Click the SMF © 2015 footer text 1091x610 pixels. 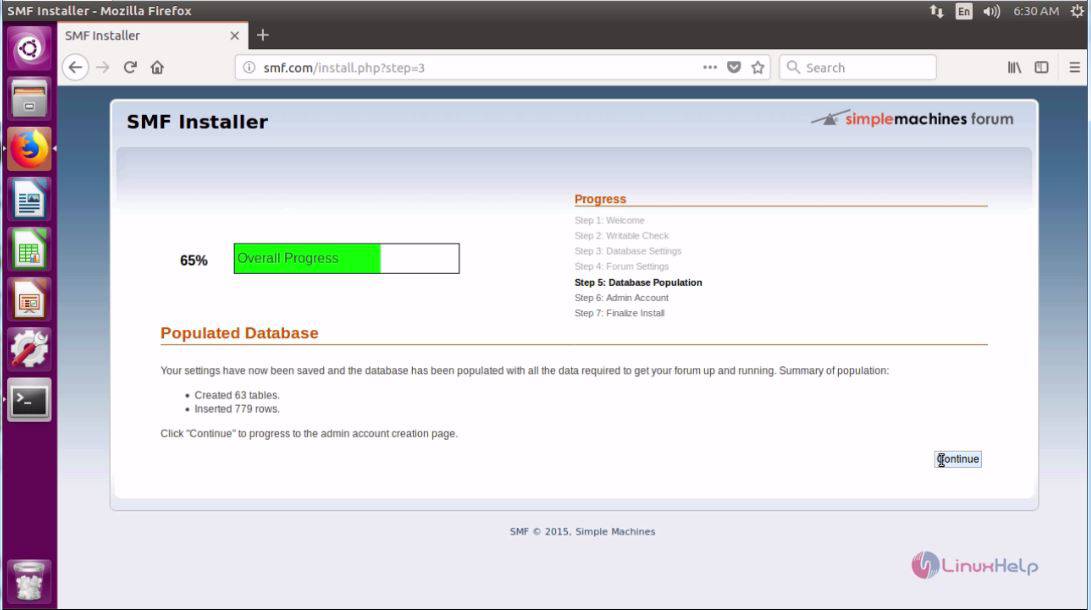(x=582, y=531)
